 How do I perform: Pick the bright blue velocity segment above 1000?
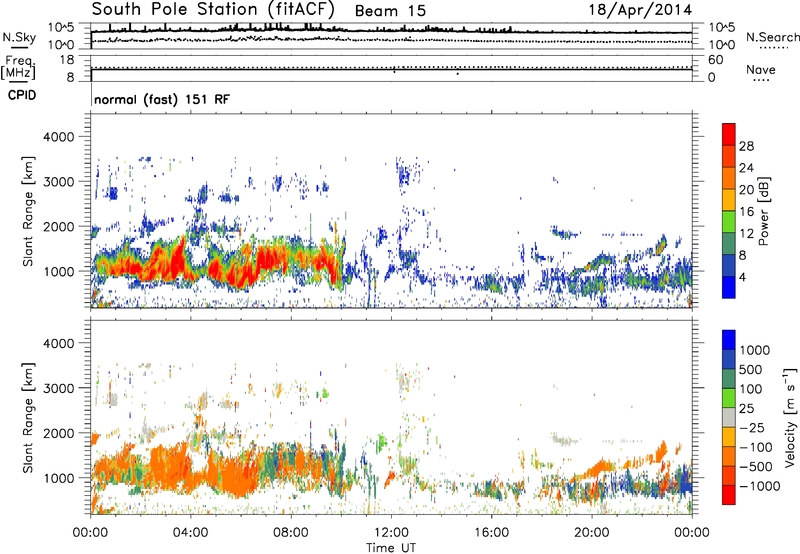pyautogui.click(x=729, y=340)
